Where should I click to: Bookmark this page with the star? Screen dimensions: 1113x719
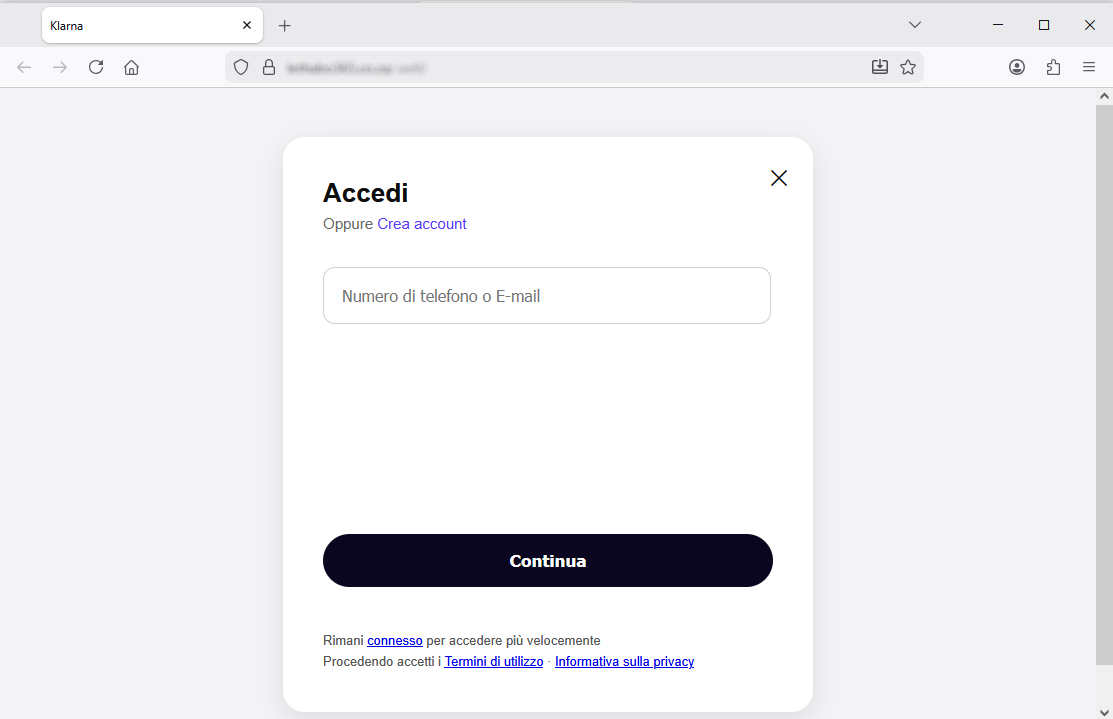[x=908, y=67]
